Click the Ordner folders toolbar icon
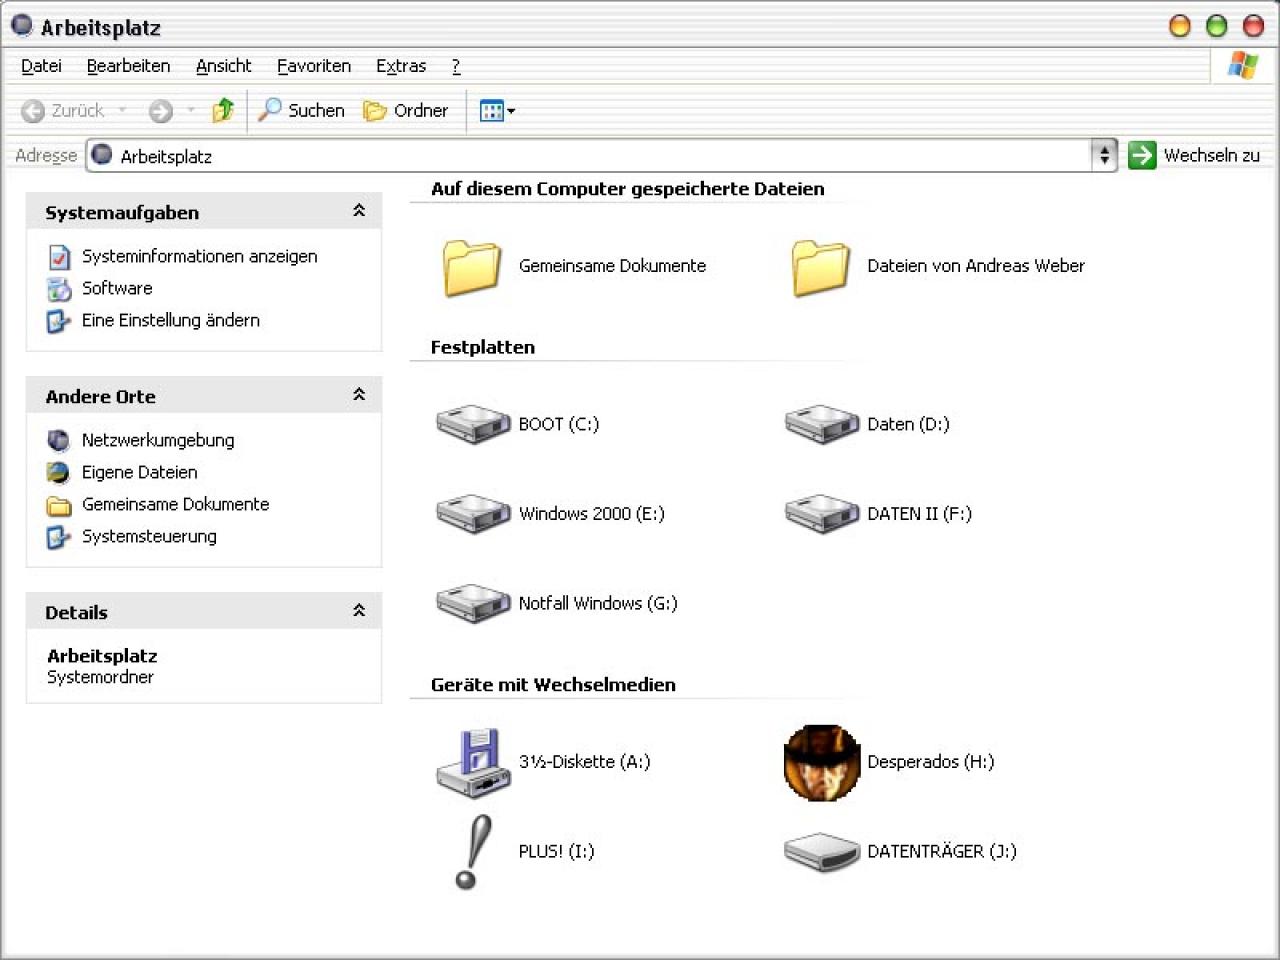The height and width of the screenshot is (960, 1280). click(x=375, y=111)
